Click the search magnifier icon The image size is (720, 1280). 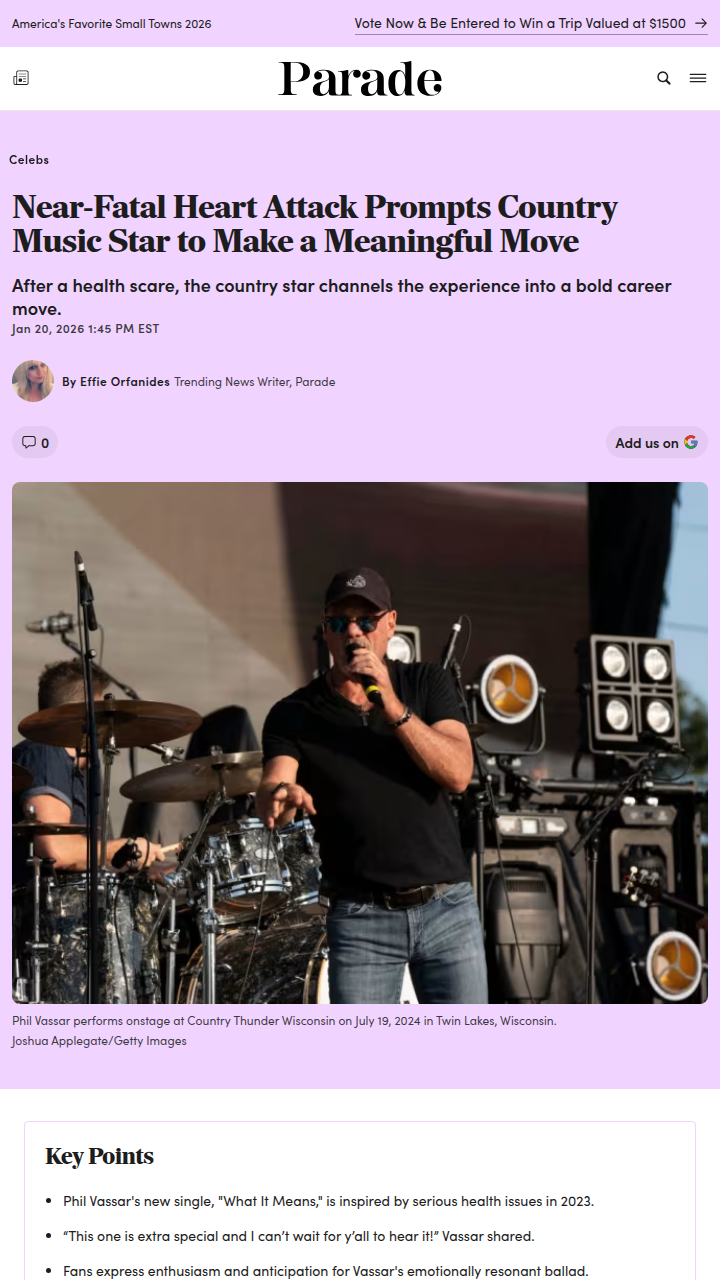664,78
